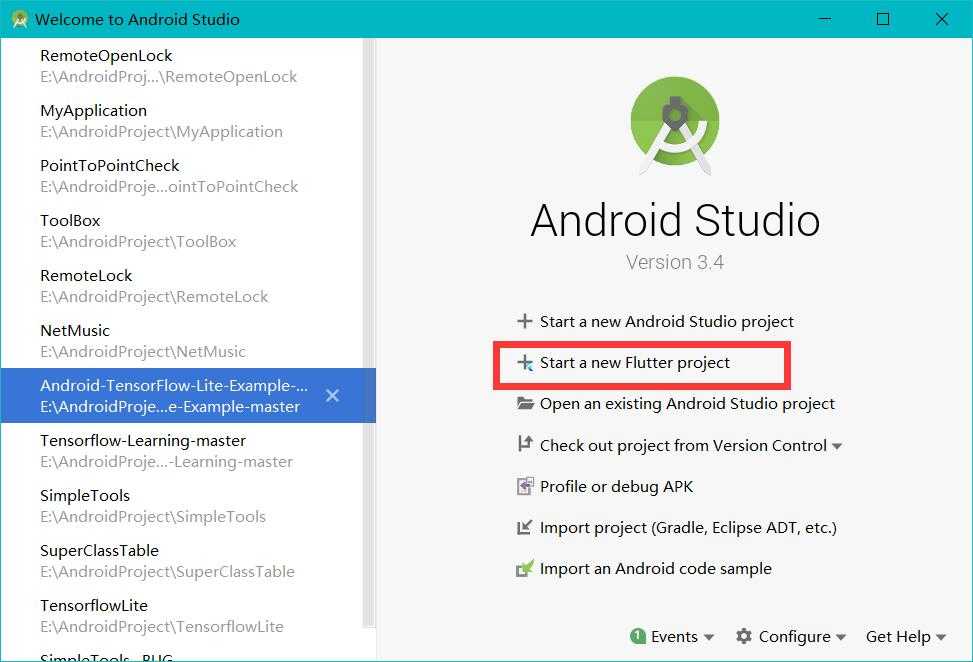Click the Flutter plus icon
973x662 pixels.
click(525, 362)
